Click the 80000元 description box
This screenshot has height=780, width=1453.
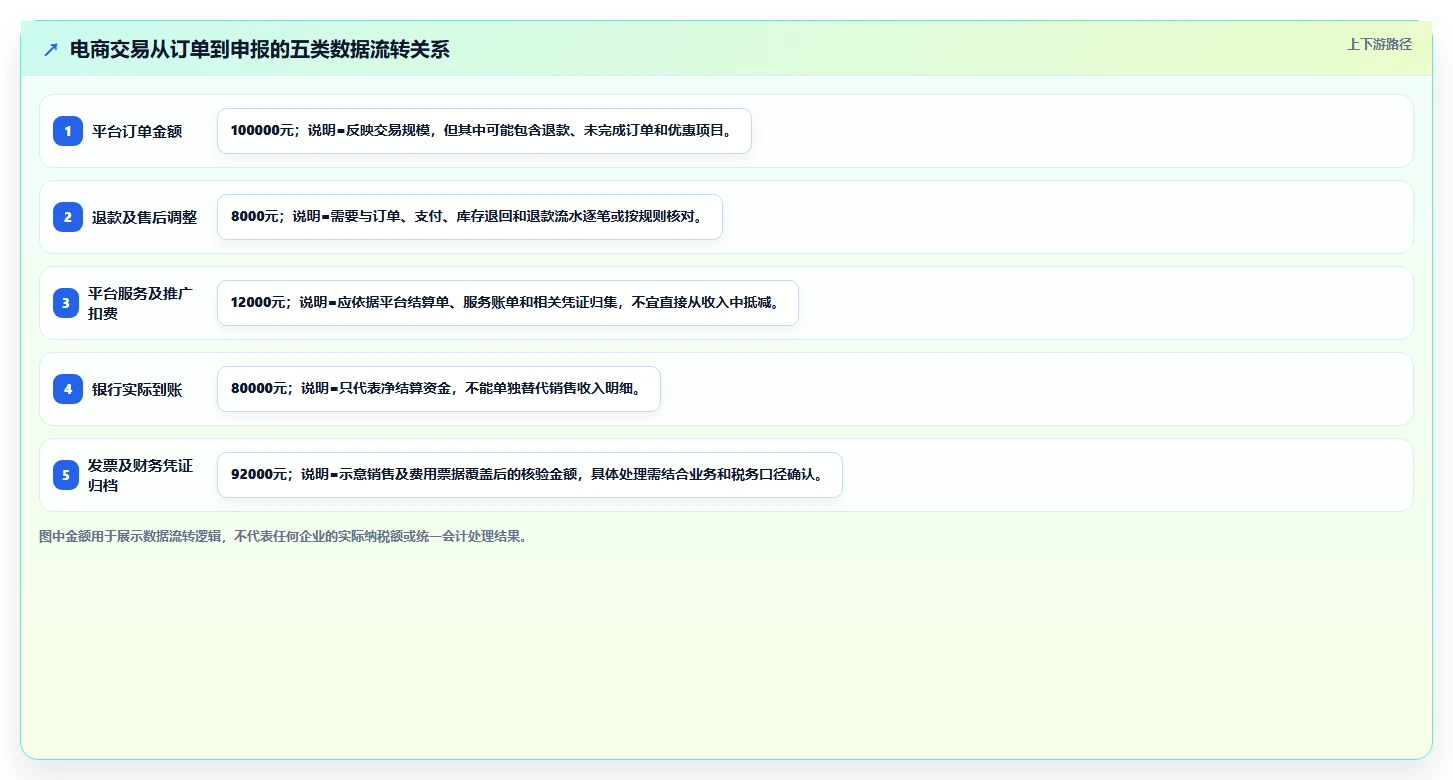[439, 389]
